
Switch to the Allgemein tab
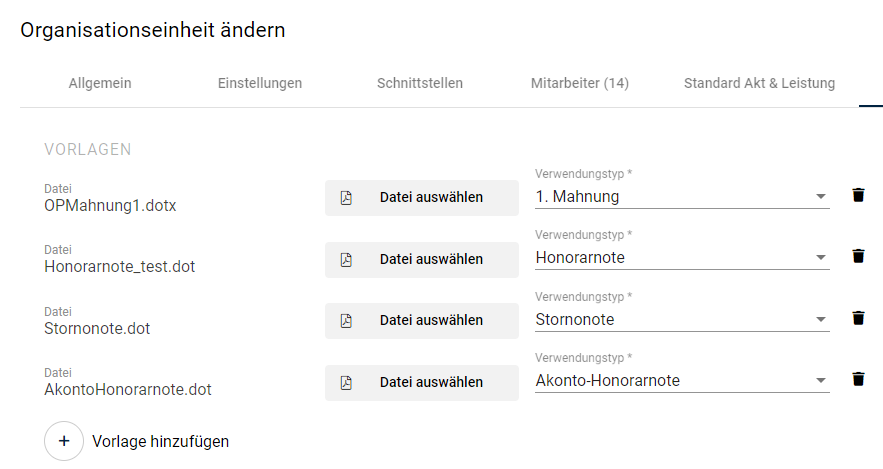(100, 83)
